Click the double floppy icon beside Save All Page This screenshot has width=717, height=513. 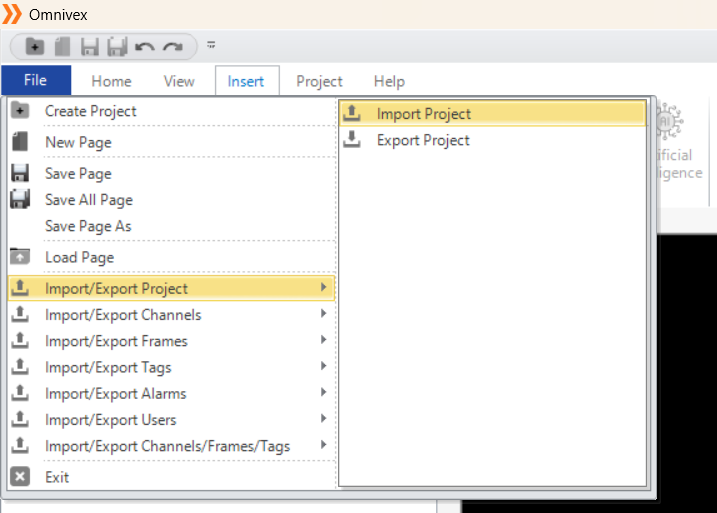[x=20, y=199]
